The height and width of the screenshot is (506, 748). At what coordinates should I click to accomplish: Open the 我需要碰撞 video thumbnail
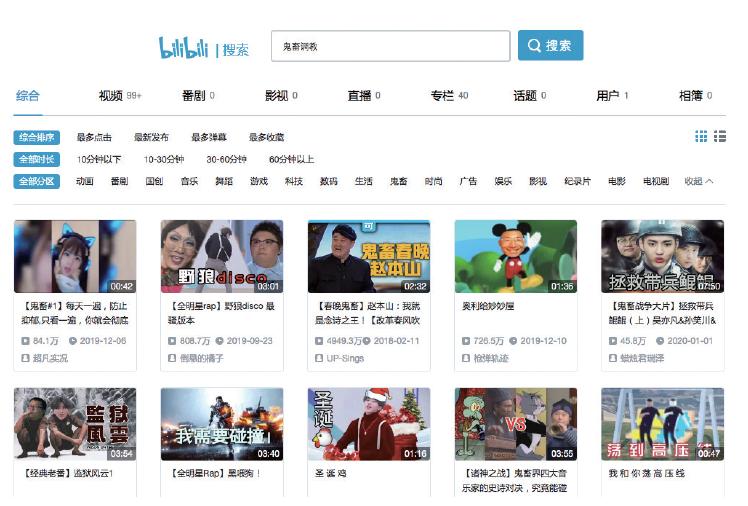(x=222, y=424)
